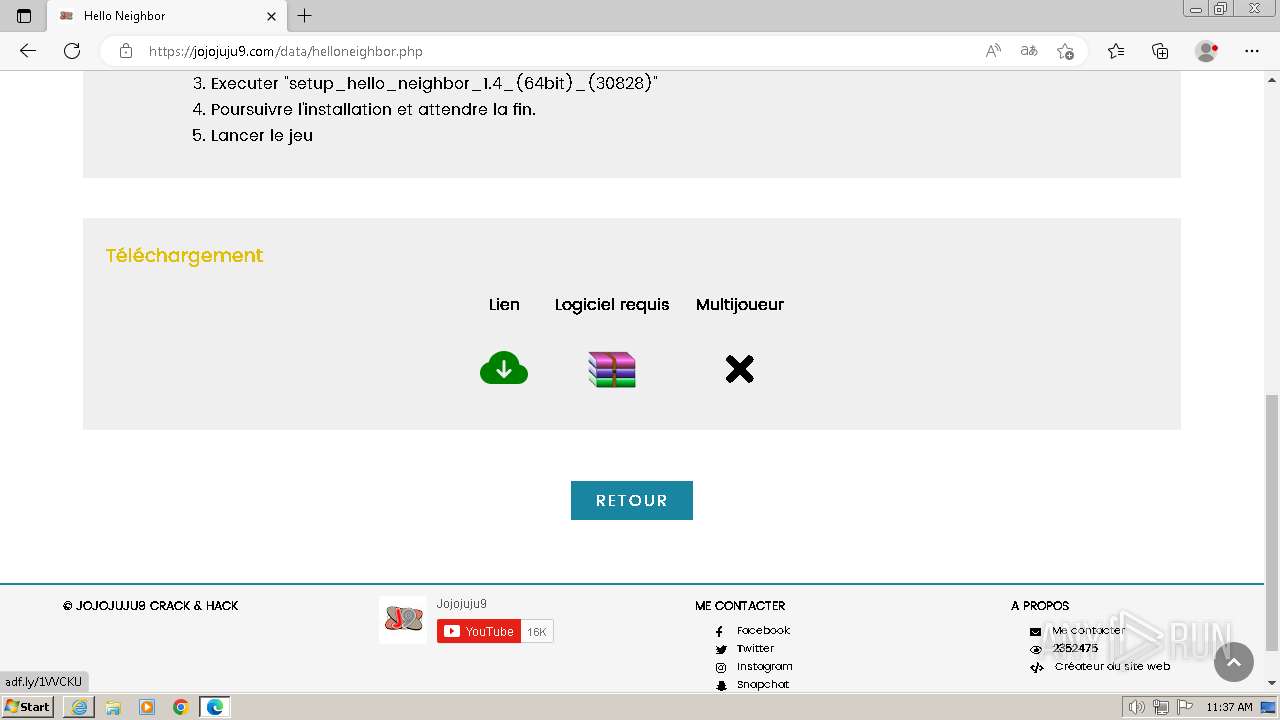This screenshot has height=720, width=1280.
Task: Open a new tab with plus button
Action: (x=305, y=16)
